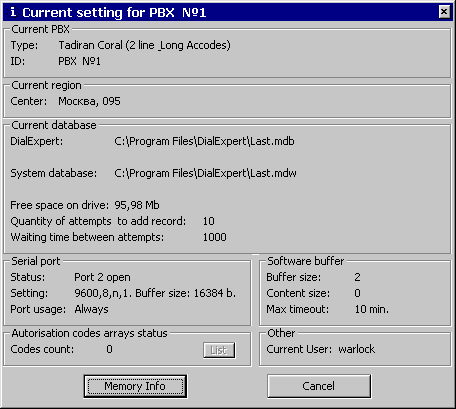456x409 pixels.
Task: Click the Current User warlock value
Action: click(x=357, y=349)
